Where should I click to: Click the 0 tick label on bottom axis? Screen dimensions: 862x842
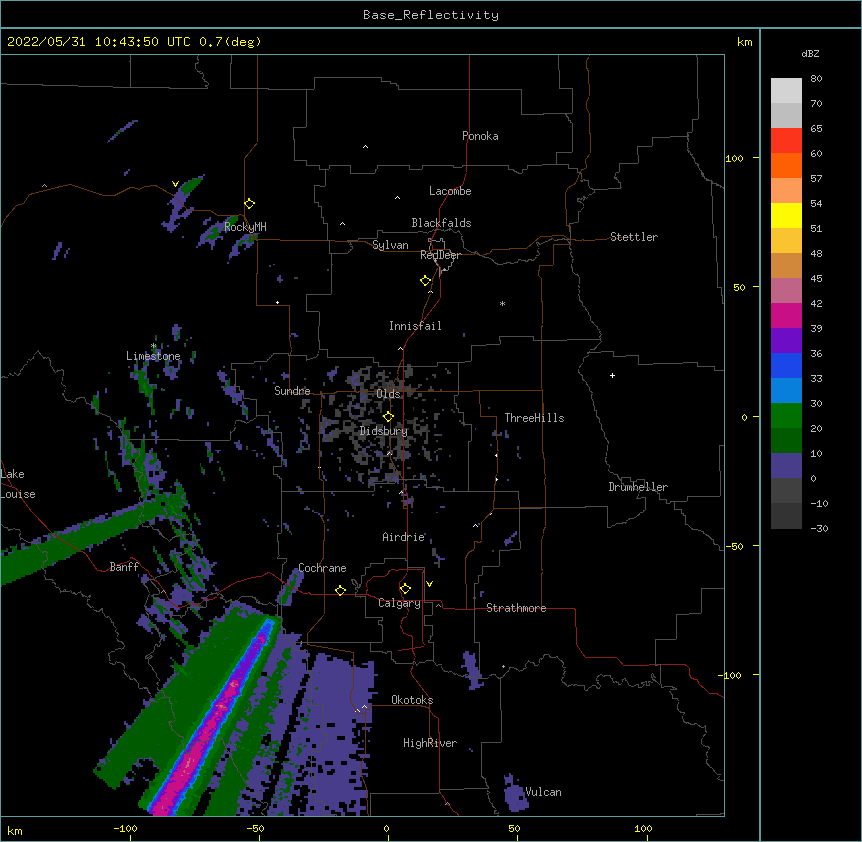pyautogui.click(x=386, y=828)
